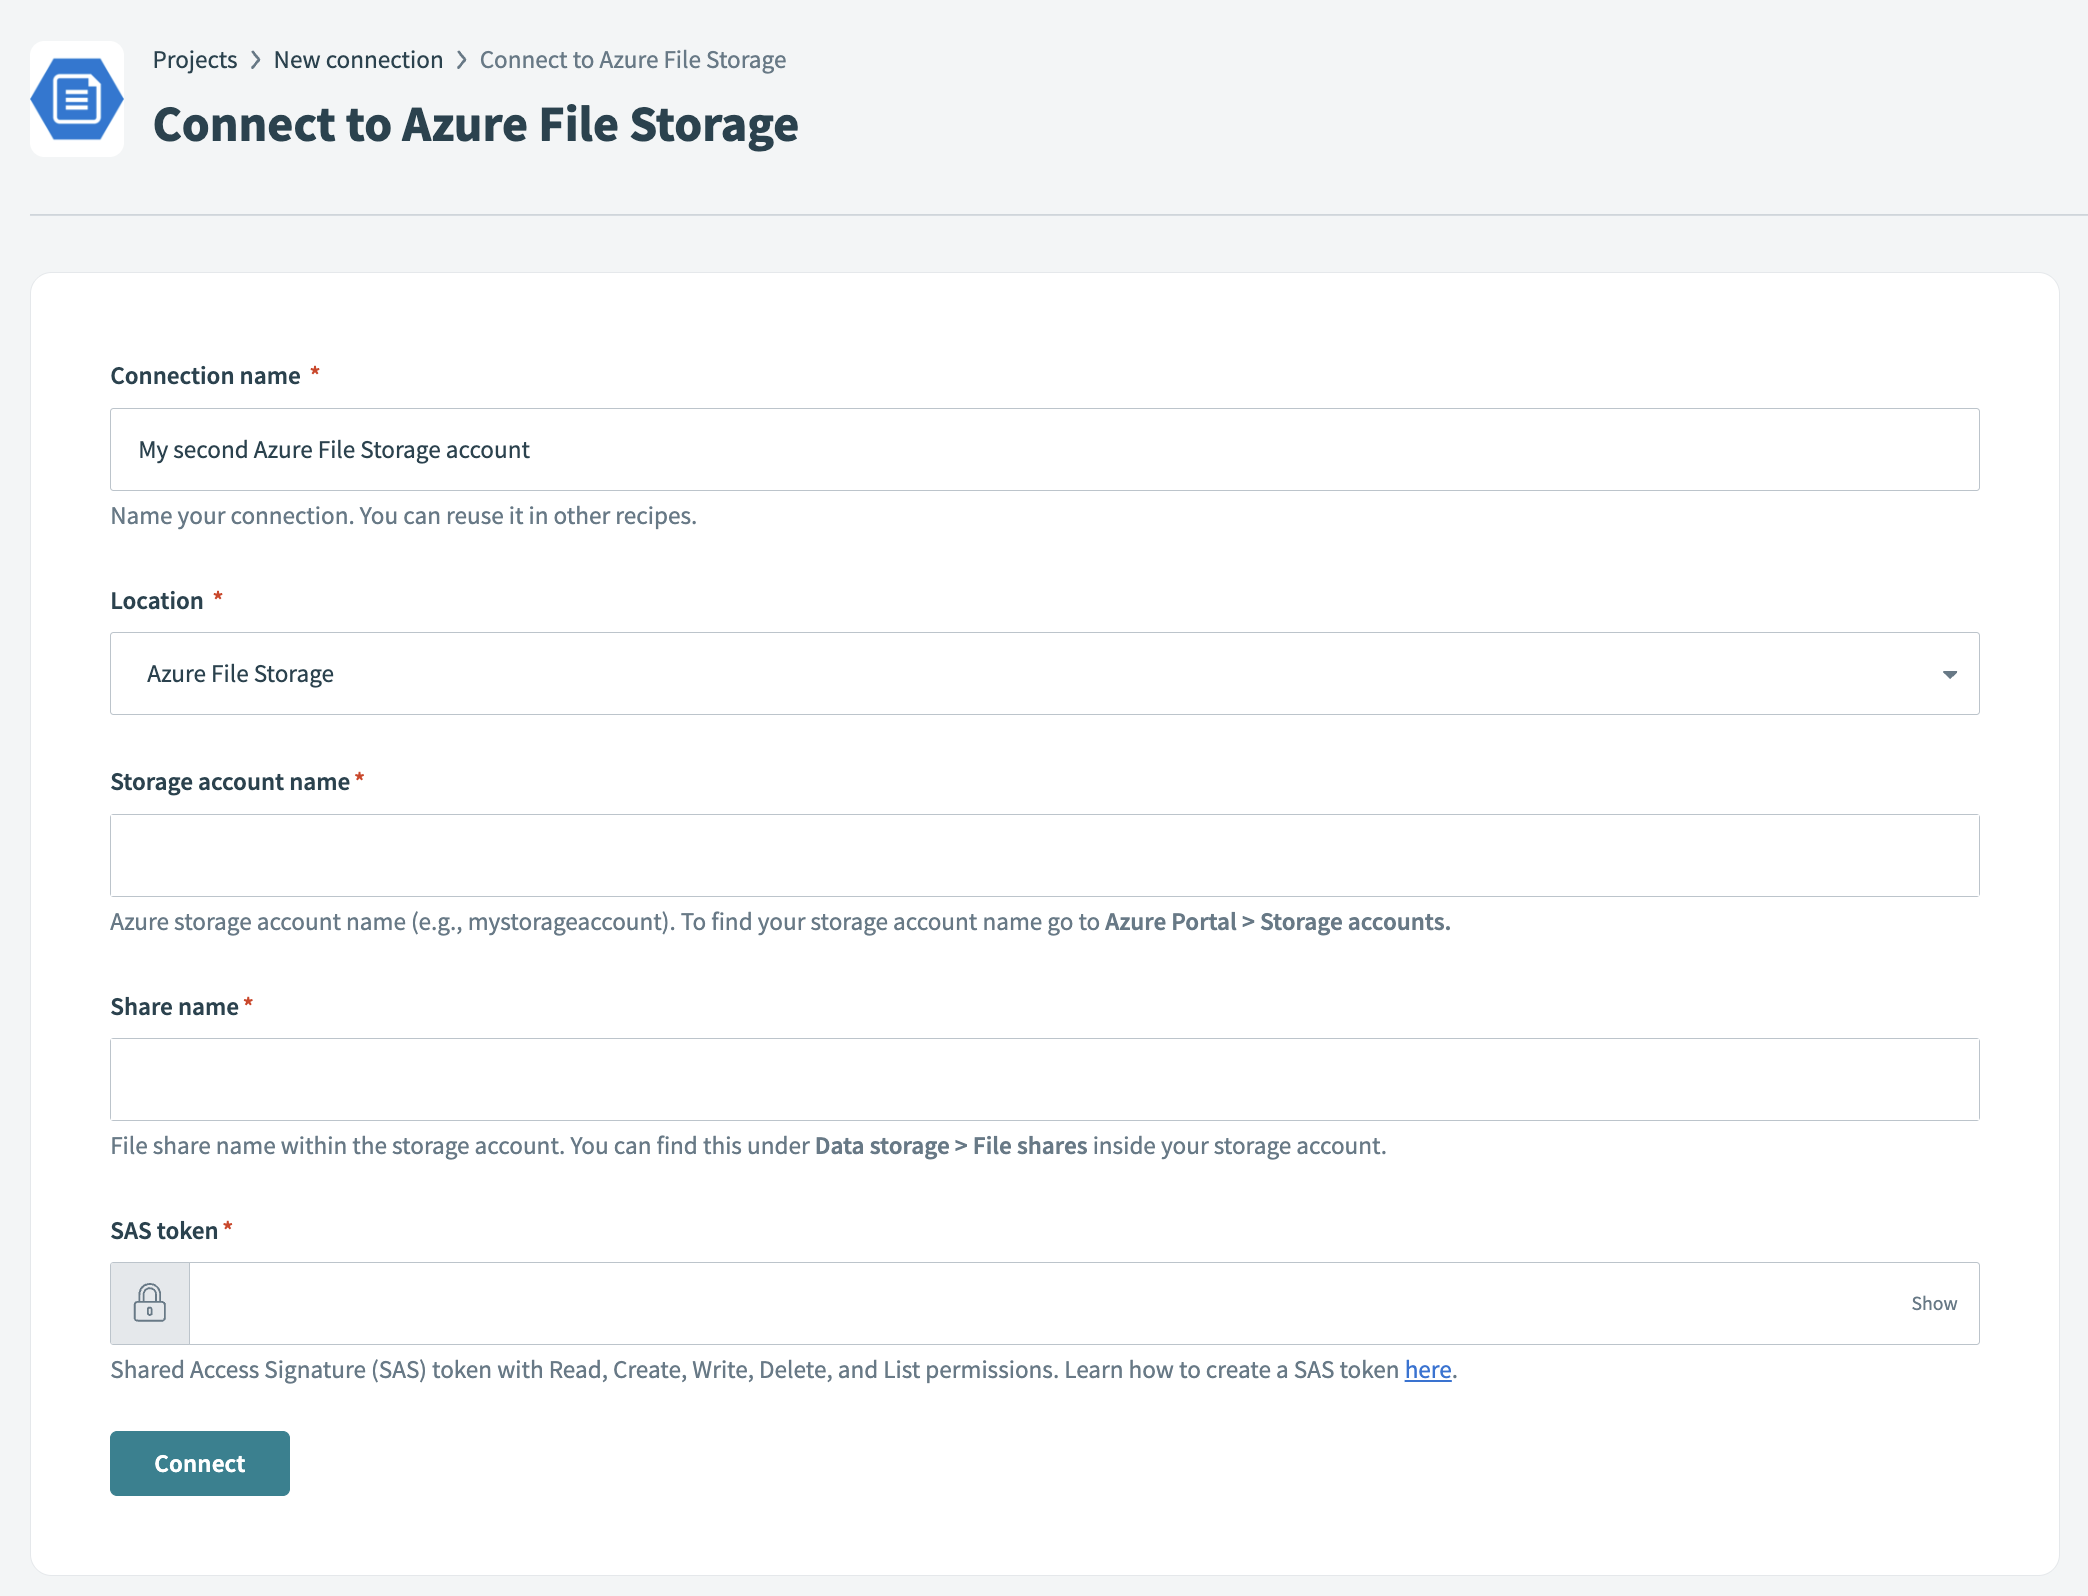
Task: Select the text My second Azure File Storage account
Action: click(x=335, y=449)
